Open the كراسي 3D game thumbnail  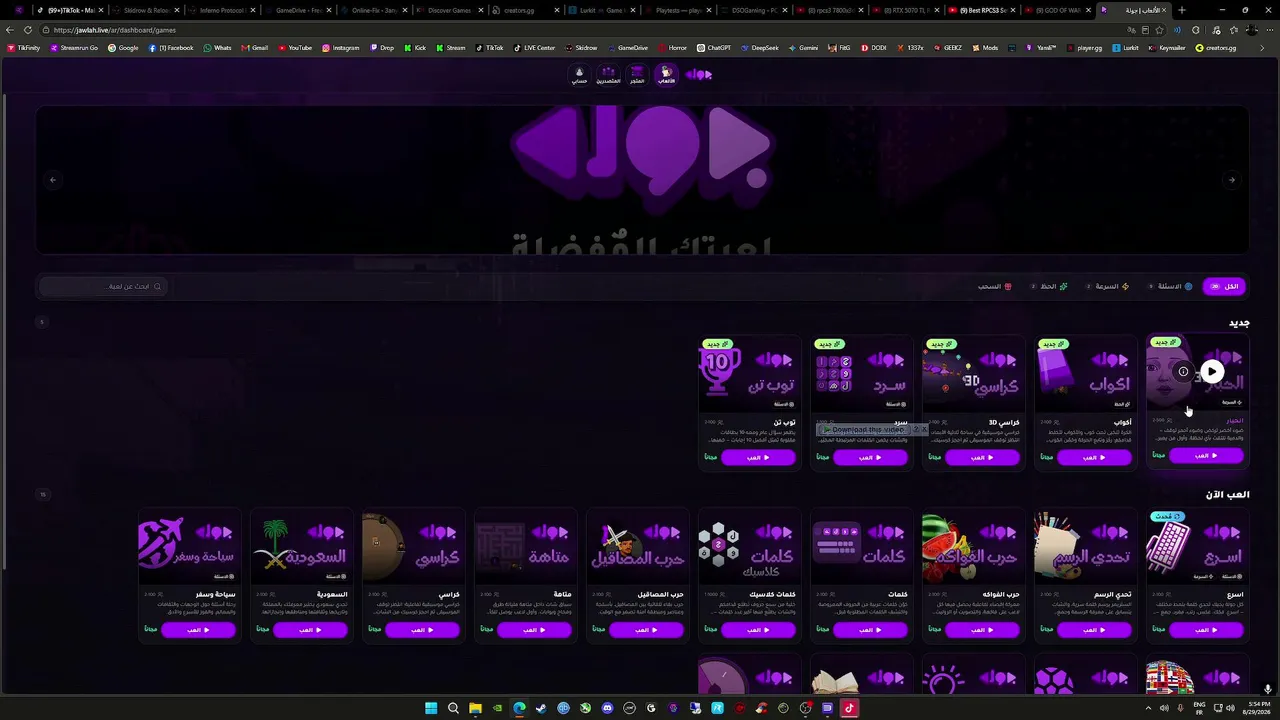[973, 372]
